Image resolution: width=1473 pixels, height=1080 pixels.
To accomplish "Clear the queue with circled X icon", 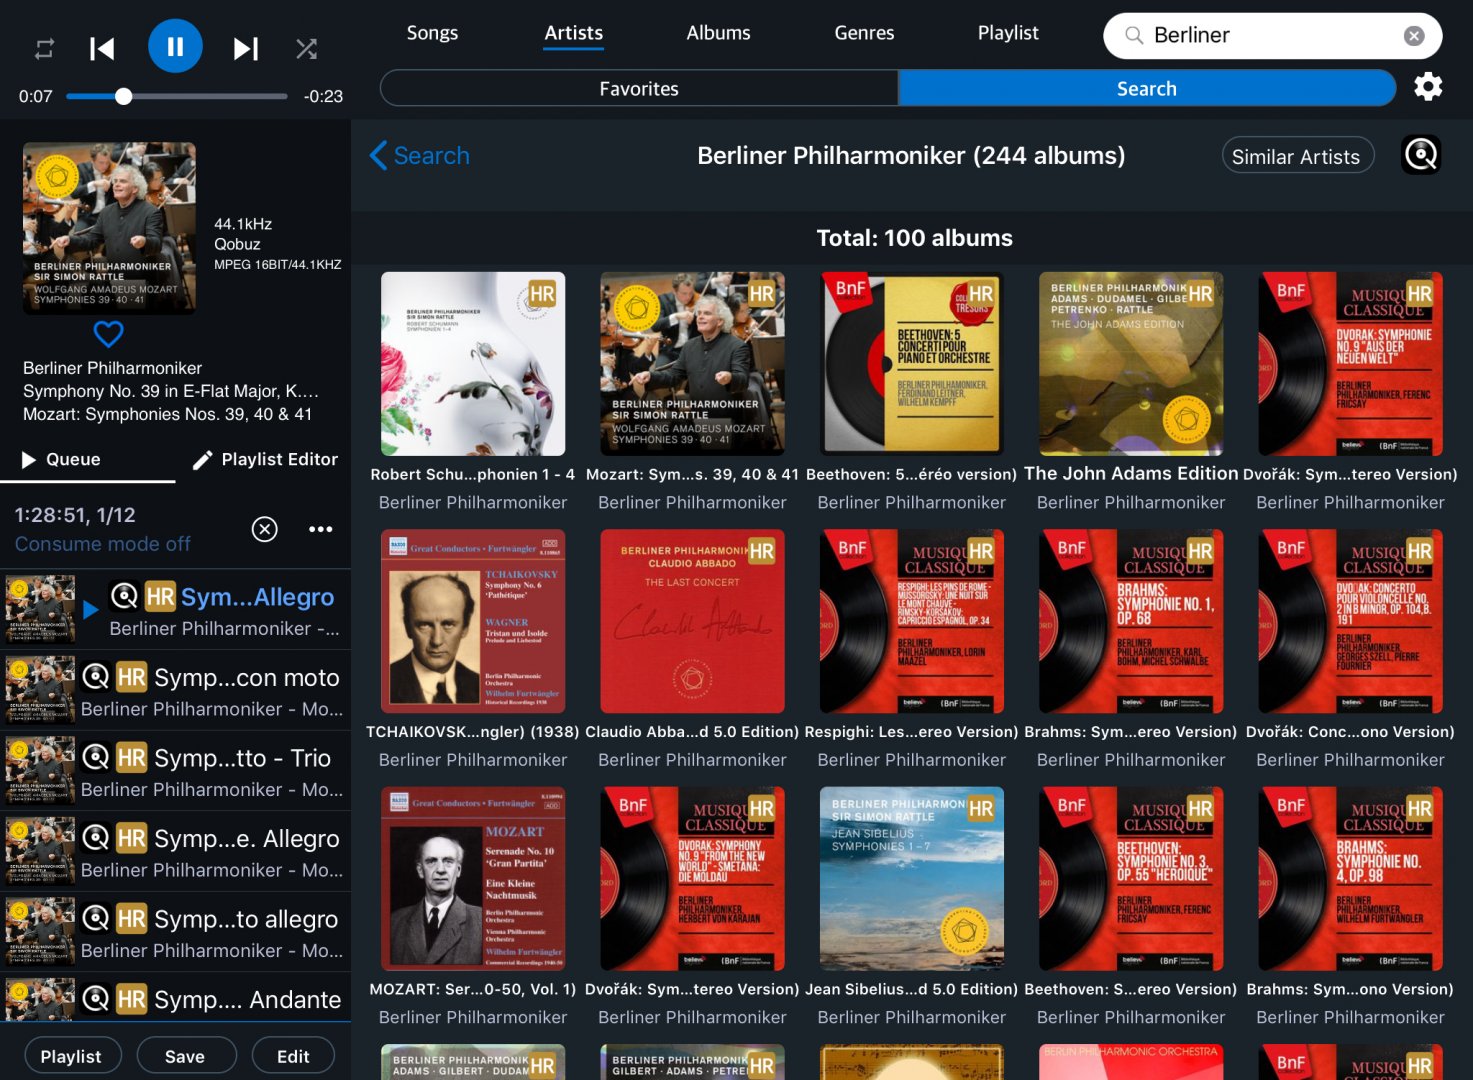I will click(x=265, y=529).
